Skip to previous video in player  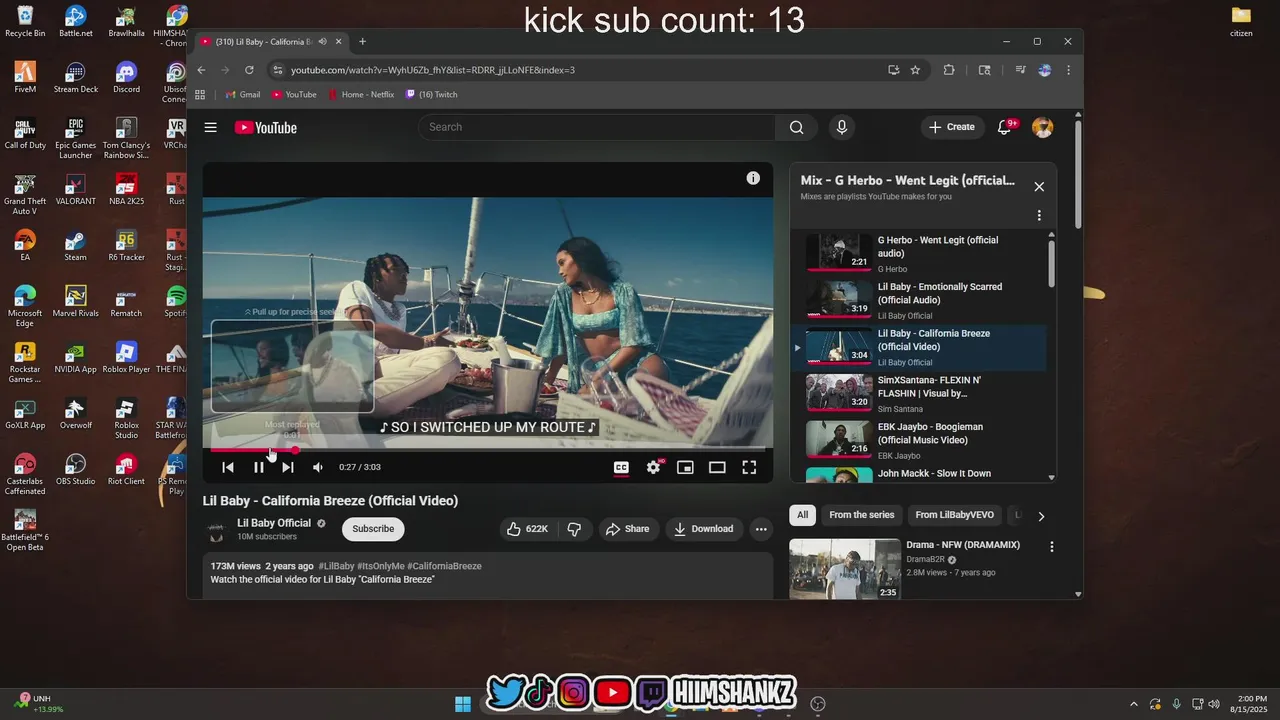[228, 467]
